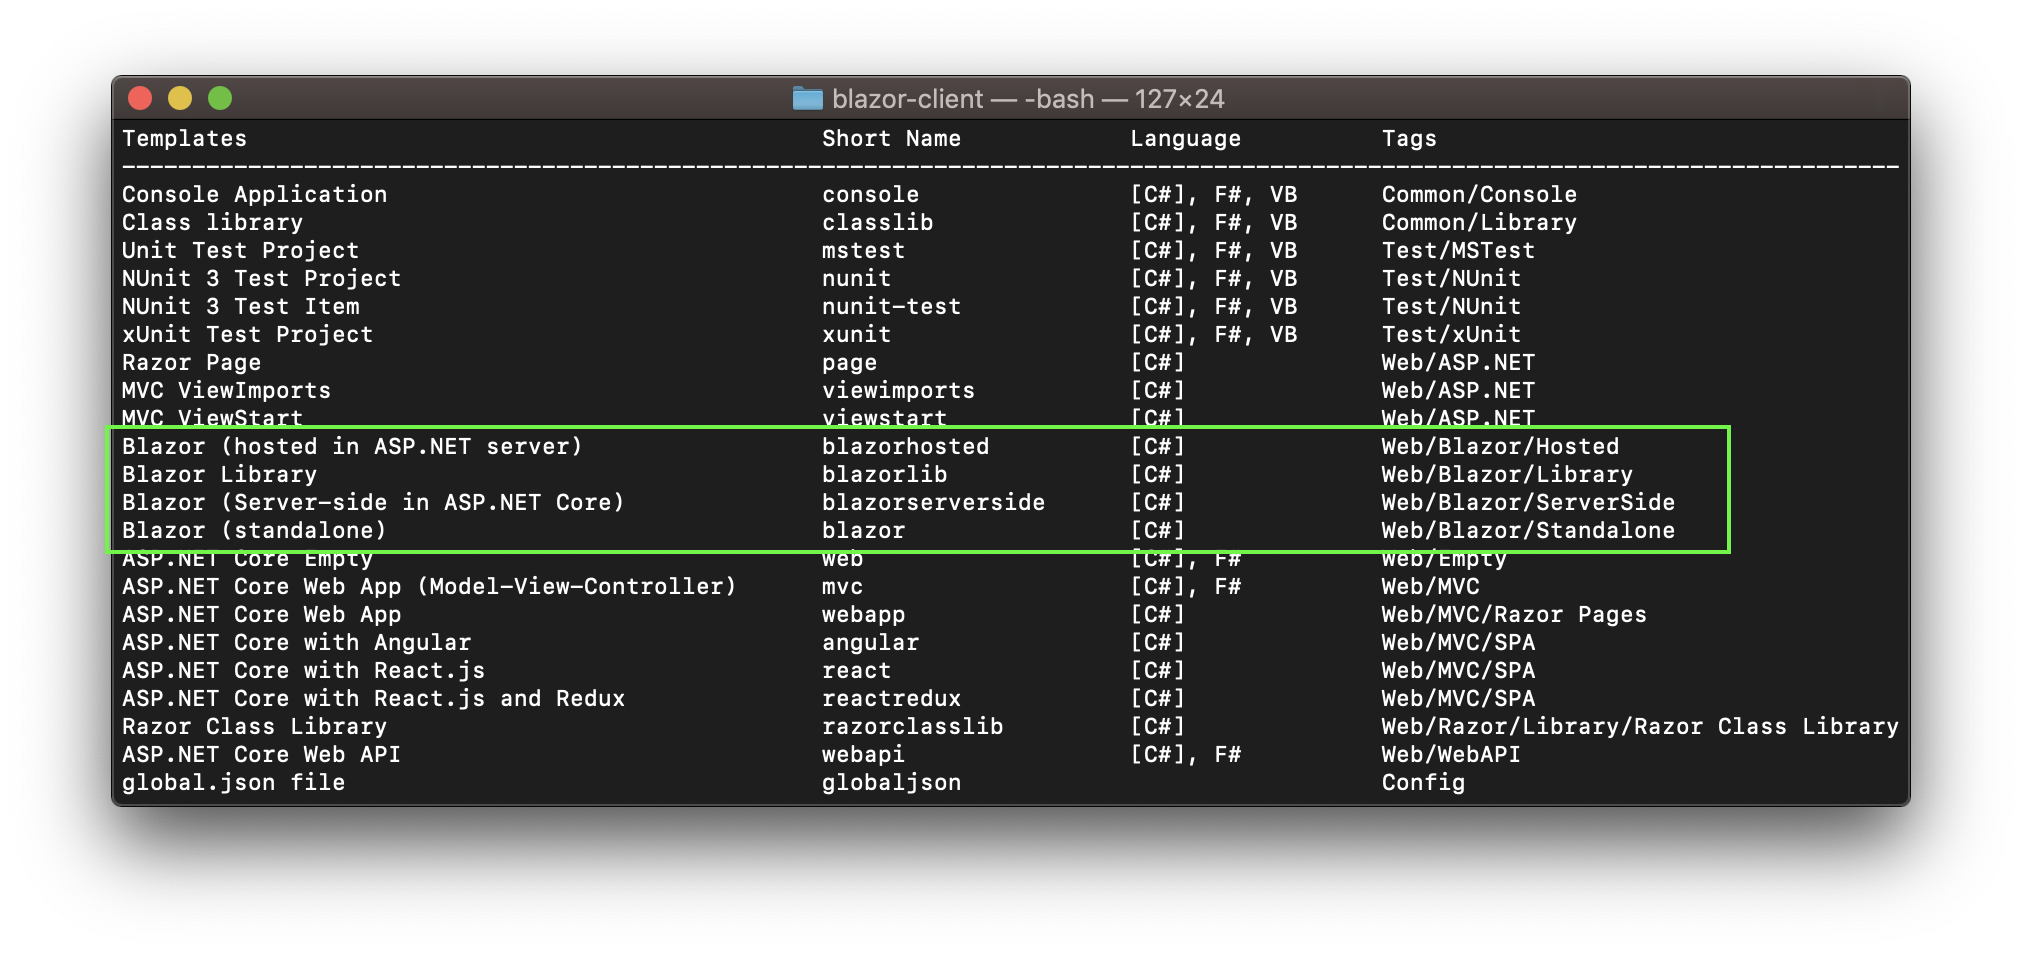This screenshot has width=2022, height=954.
Task: Click the 'webapp' short name
Action: [x=864, y=615]
